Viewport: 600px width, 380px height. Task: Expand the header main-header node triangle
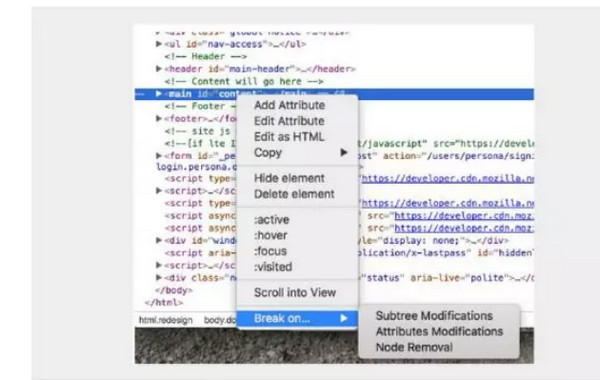(158, 69)
